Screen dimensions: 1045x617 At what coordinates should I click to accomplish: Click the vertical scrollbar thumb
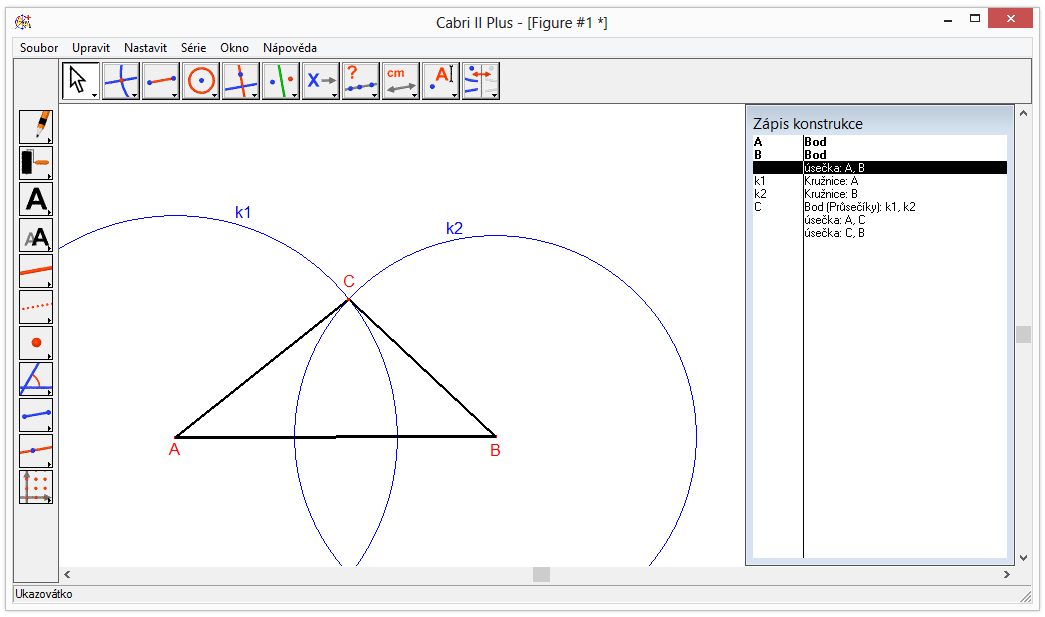pyautogui.click(x=1024, y=334)
